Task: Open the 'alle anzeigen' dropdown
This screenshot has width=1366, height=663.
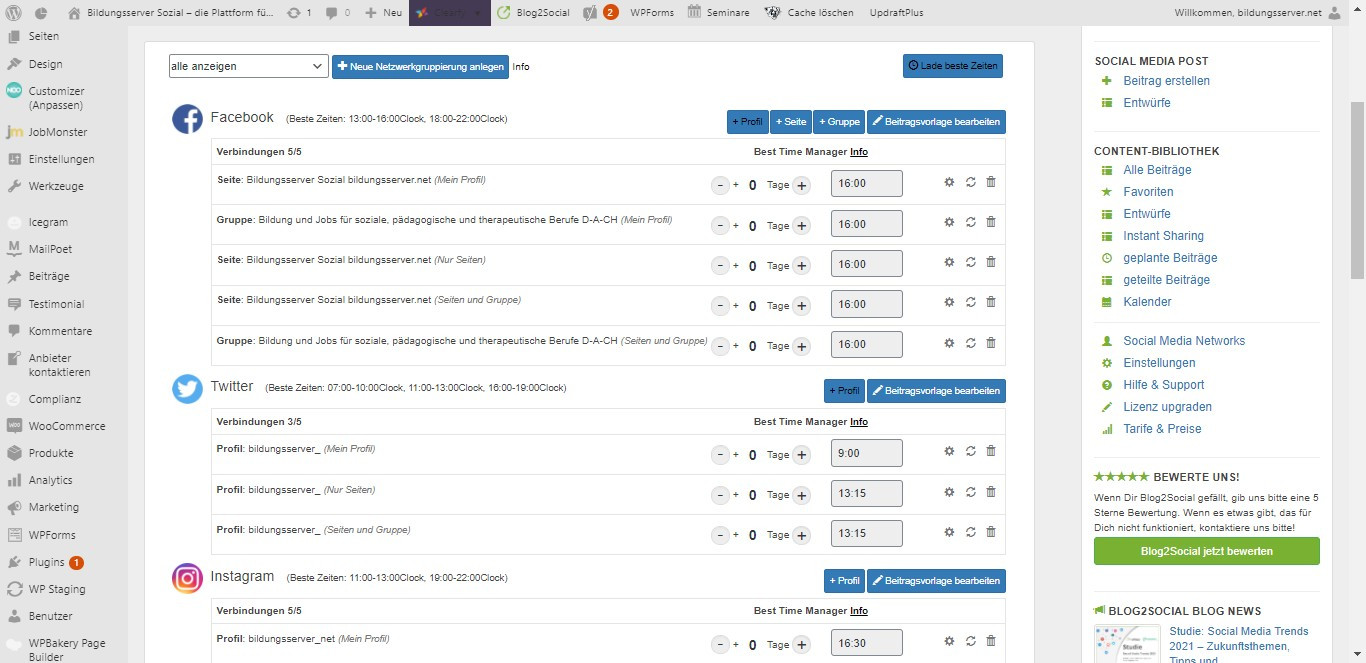Action: tap(248, 66)
